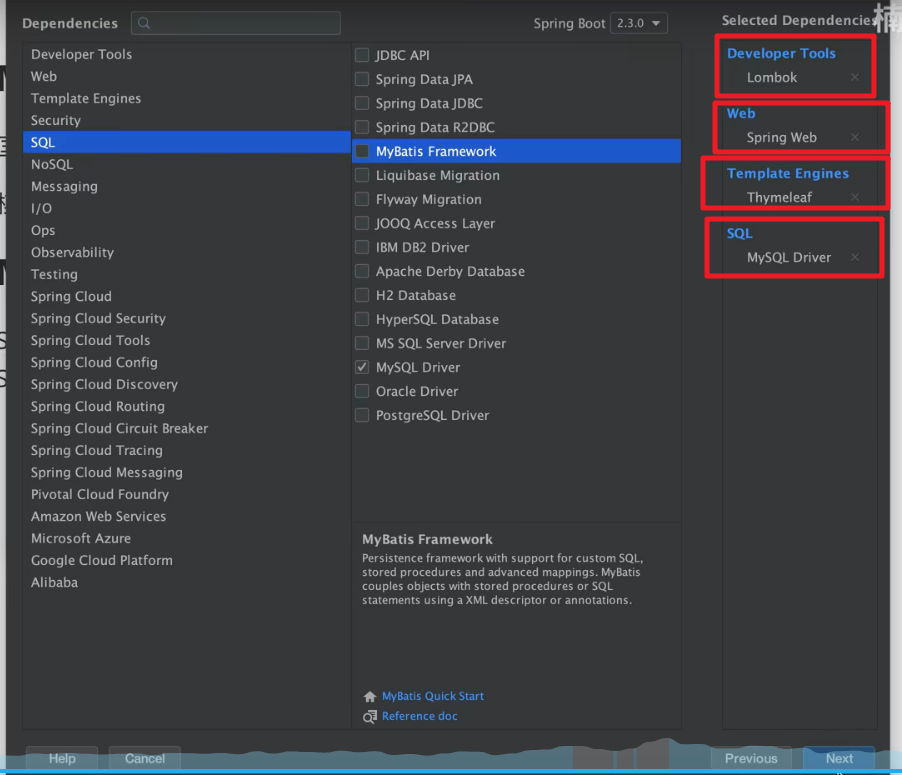Tick the Spring Data JDBC checkbox

tap(362, 103)
